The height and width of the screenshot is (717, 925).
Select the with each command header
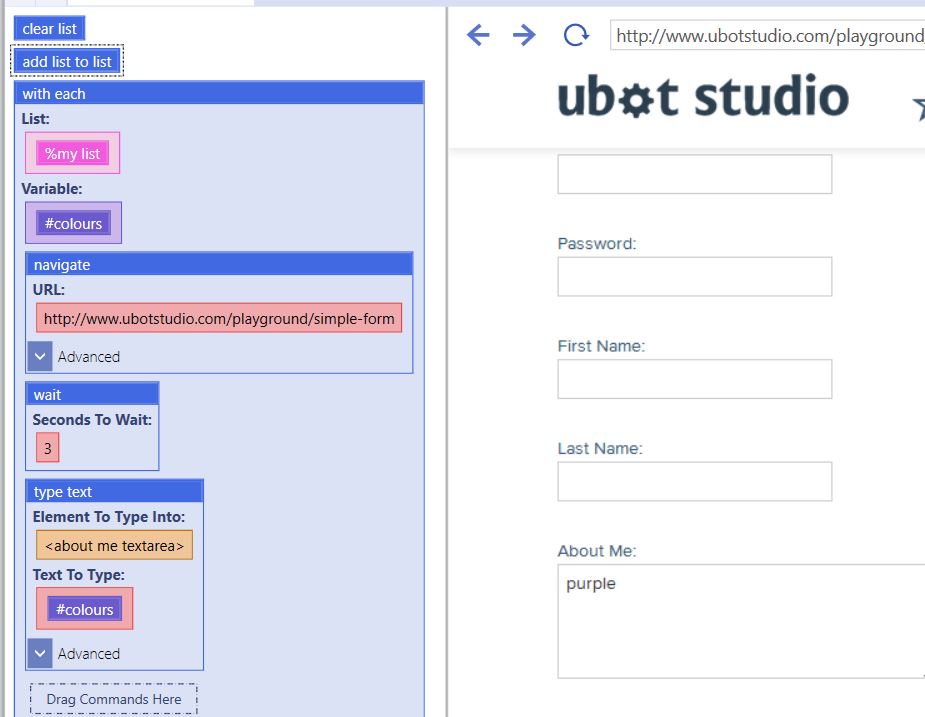point(219,94)
